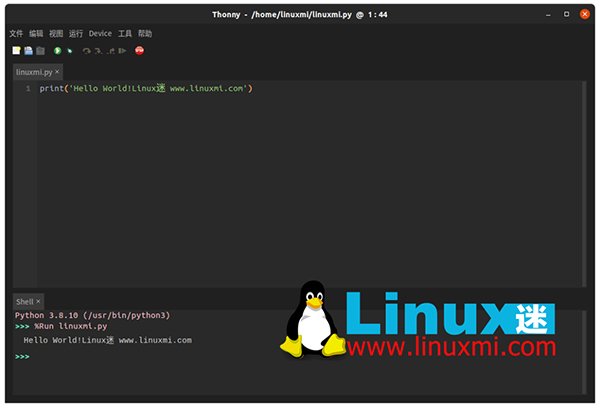Stop the backend with the red STOP icon
Screen dimensions: 600x408
tap(139, 51)
